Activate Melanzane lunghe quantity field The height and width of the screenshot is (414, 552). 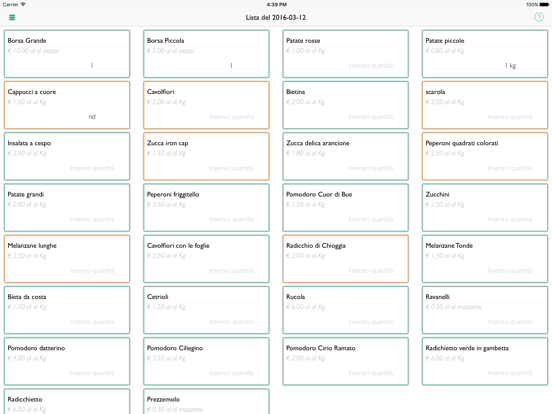[x=92, y=270]
